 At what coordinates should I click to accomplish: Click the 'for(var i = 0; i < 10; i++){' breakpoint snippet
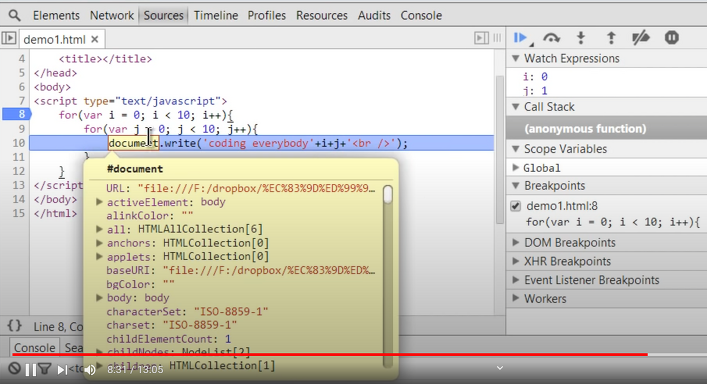613,222
